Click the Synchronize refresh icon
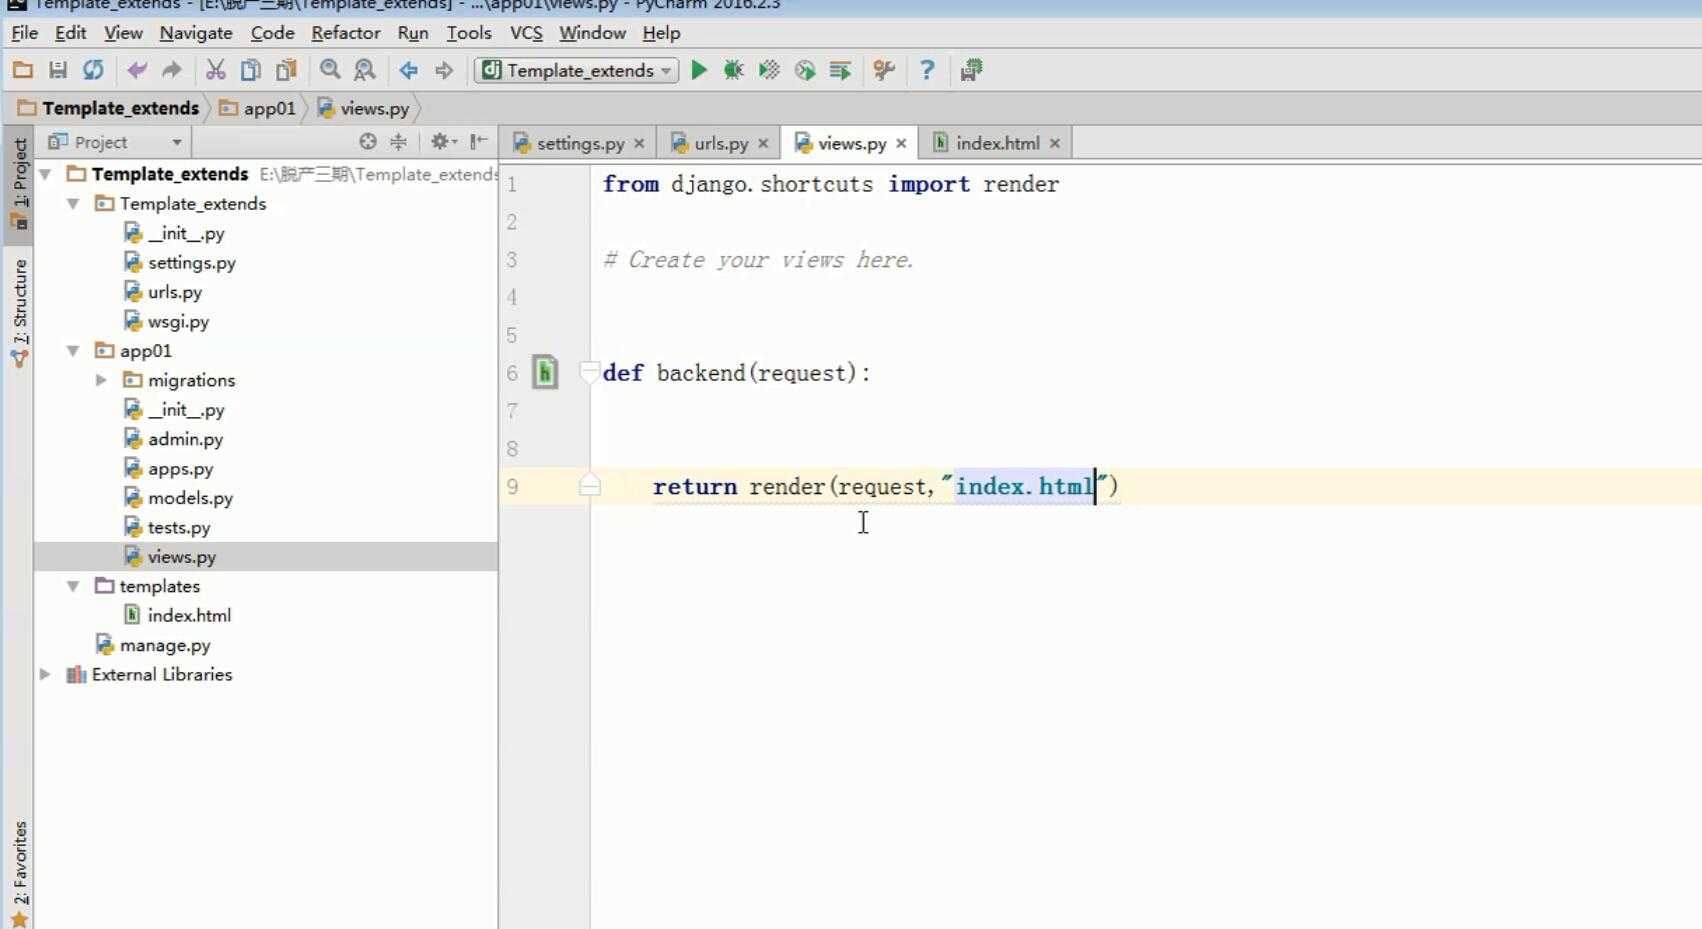This screenshot has height=929, width=1702. click(x=93, y=70)
